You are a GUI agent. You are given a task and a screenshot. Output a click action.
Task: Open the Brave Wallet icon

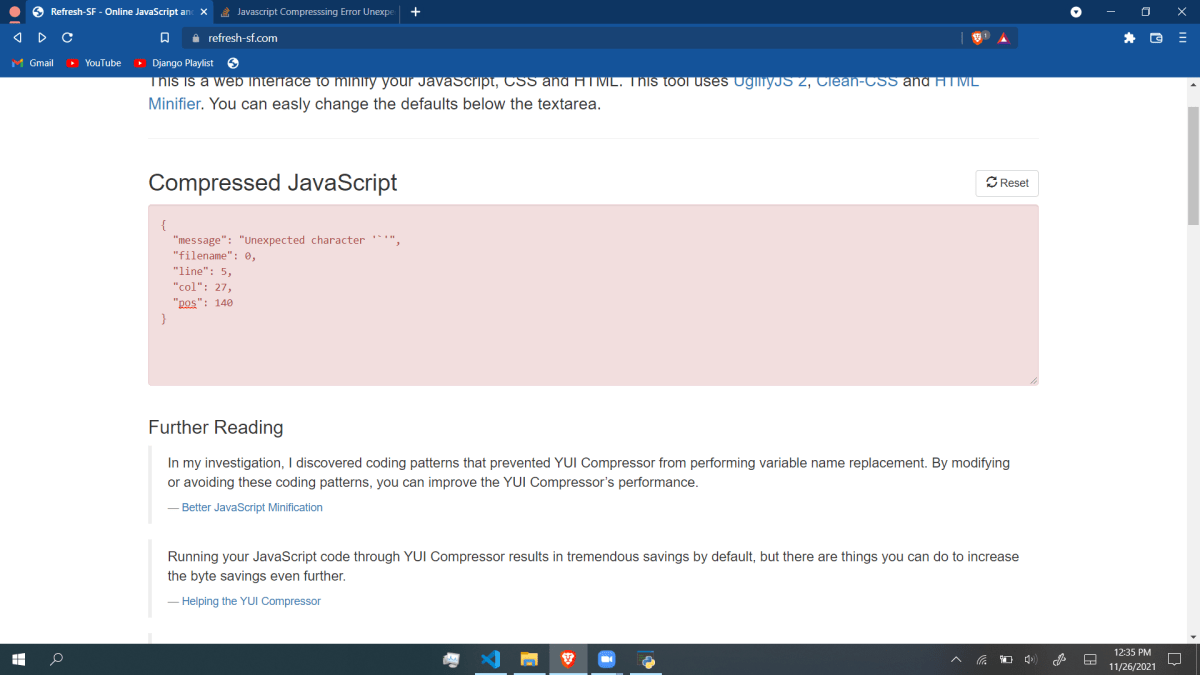click(x=1156, y=37)
